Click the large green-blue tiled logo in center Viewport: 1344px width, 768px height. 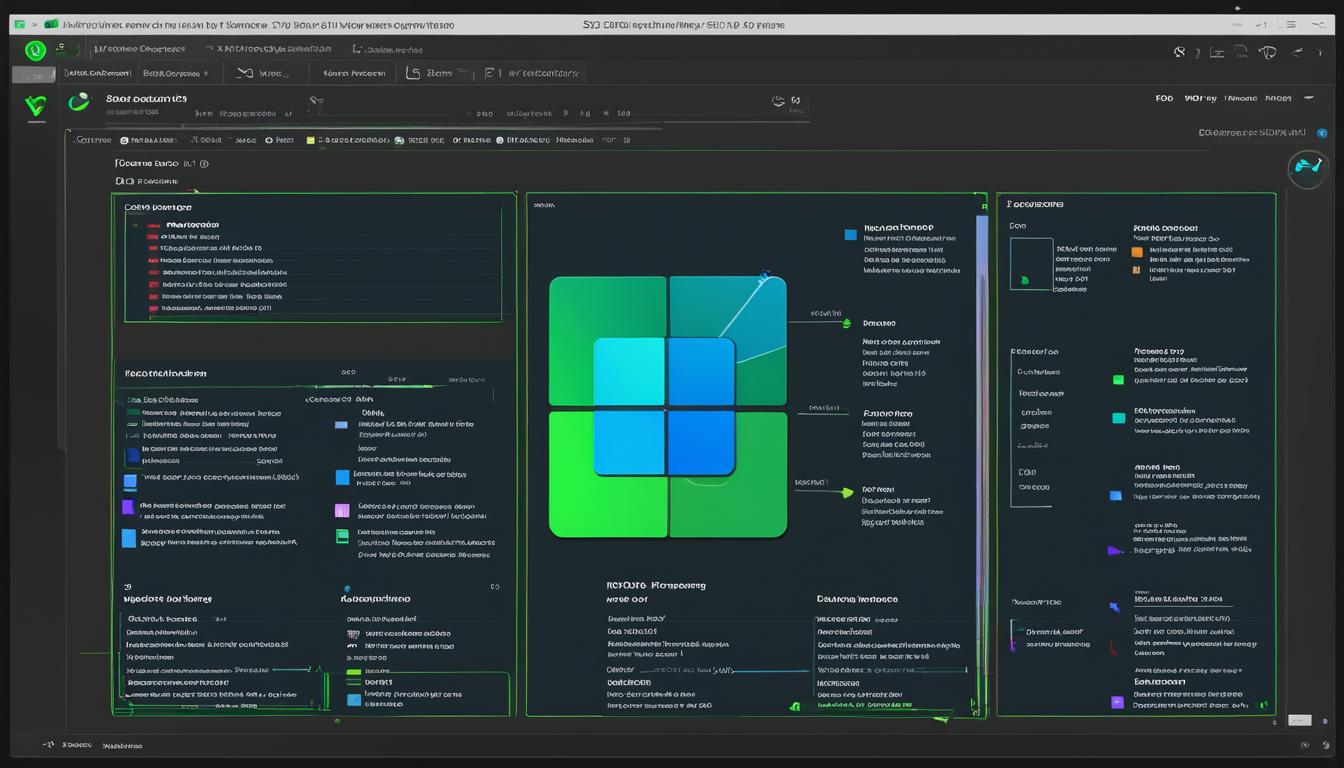pyautogui.click(x=667, y=406)
